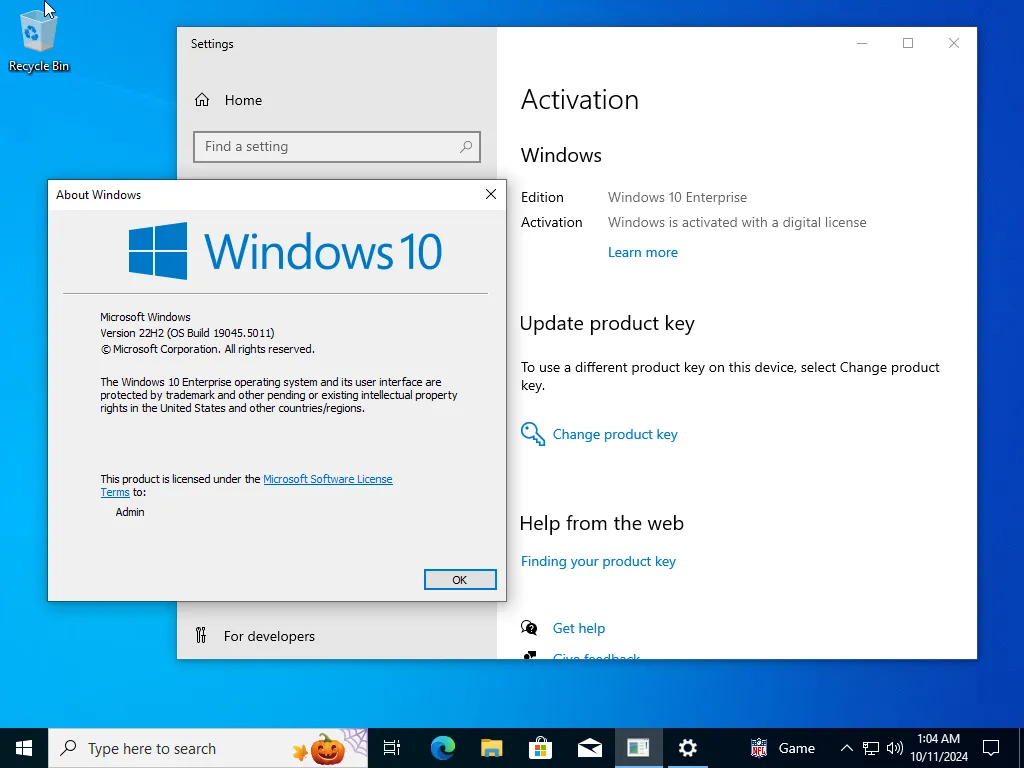Click 'Windows is activated with a digital license' text
This screenshot has width=1024, height=768.
[x=737, y=222]
